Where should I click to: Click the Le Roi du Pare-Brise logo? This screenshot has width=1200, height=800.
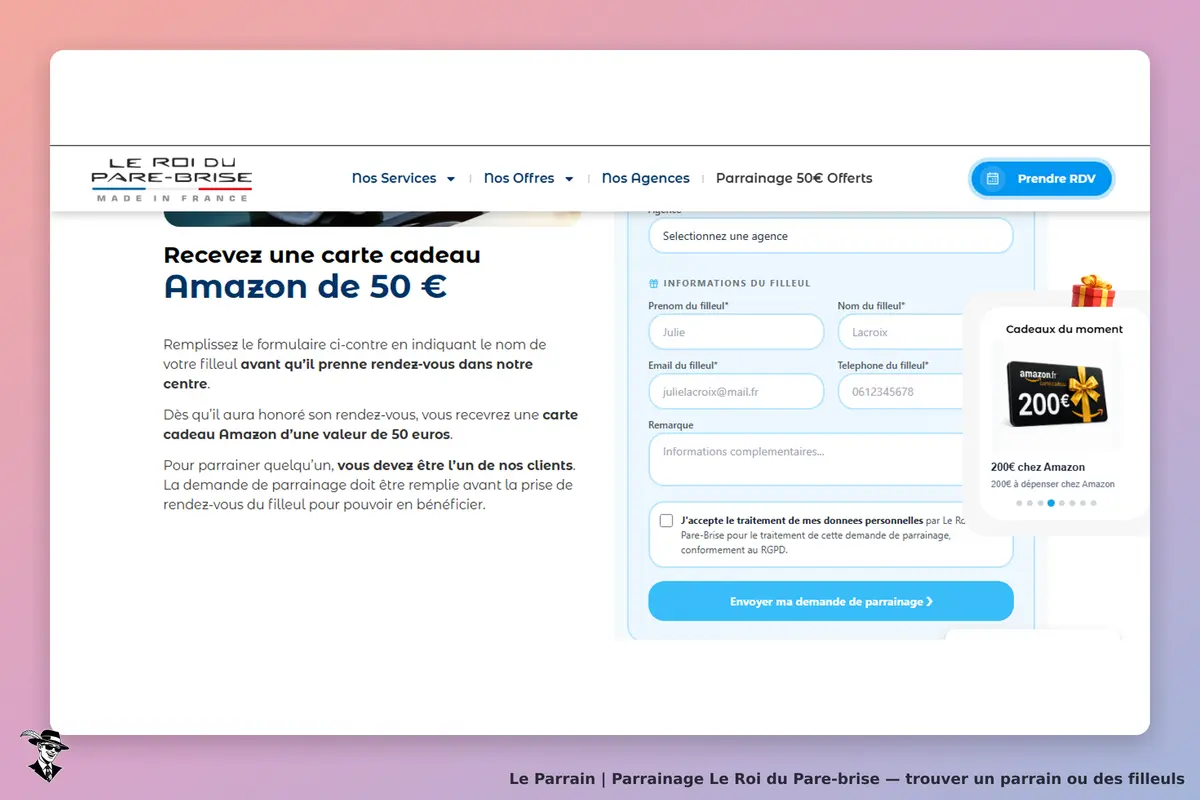[171, 179]
